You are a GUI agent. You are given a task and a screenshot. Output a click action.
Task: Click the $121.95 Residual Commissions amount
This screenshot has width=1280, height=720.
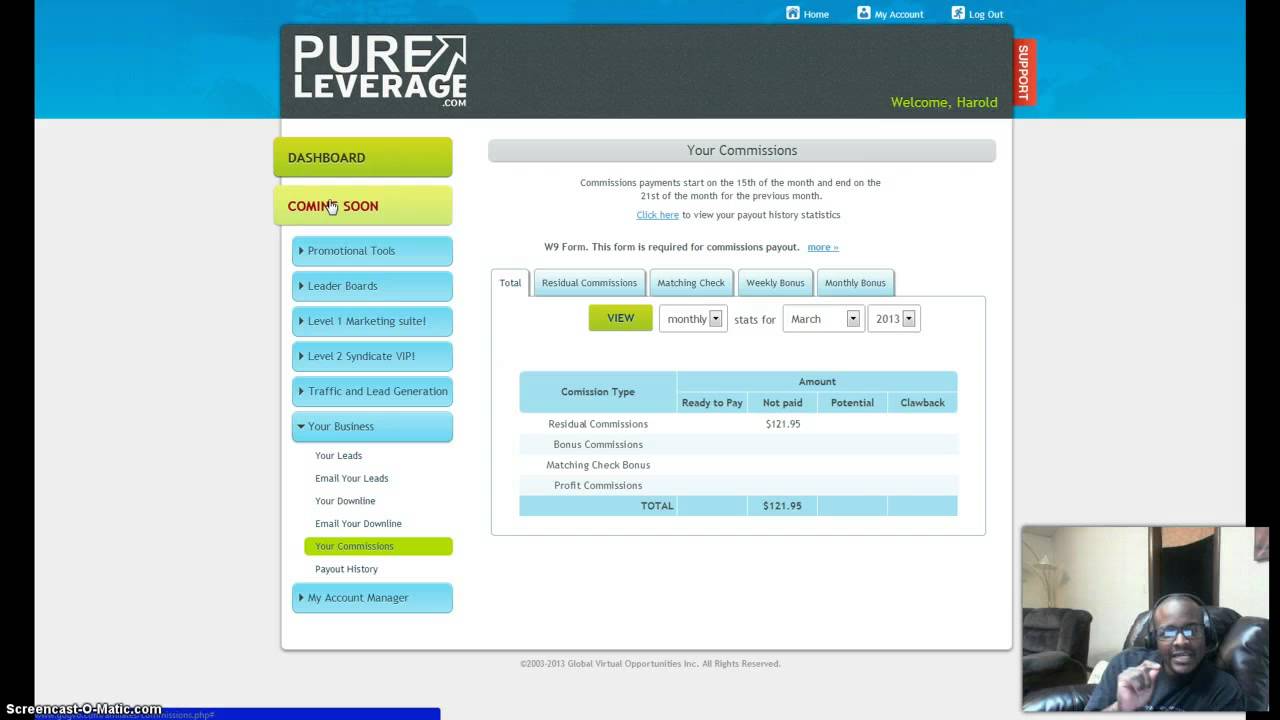pyautogui.click(x=783, y=424)
